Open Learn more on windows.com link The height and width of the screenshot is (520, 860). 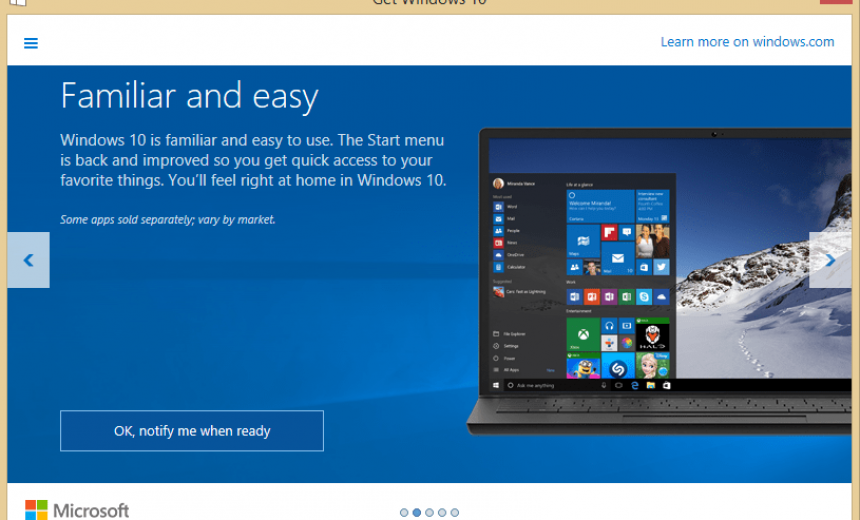(747, 42)
